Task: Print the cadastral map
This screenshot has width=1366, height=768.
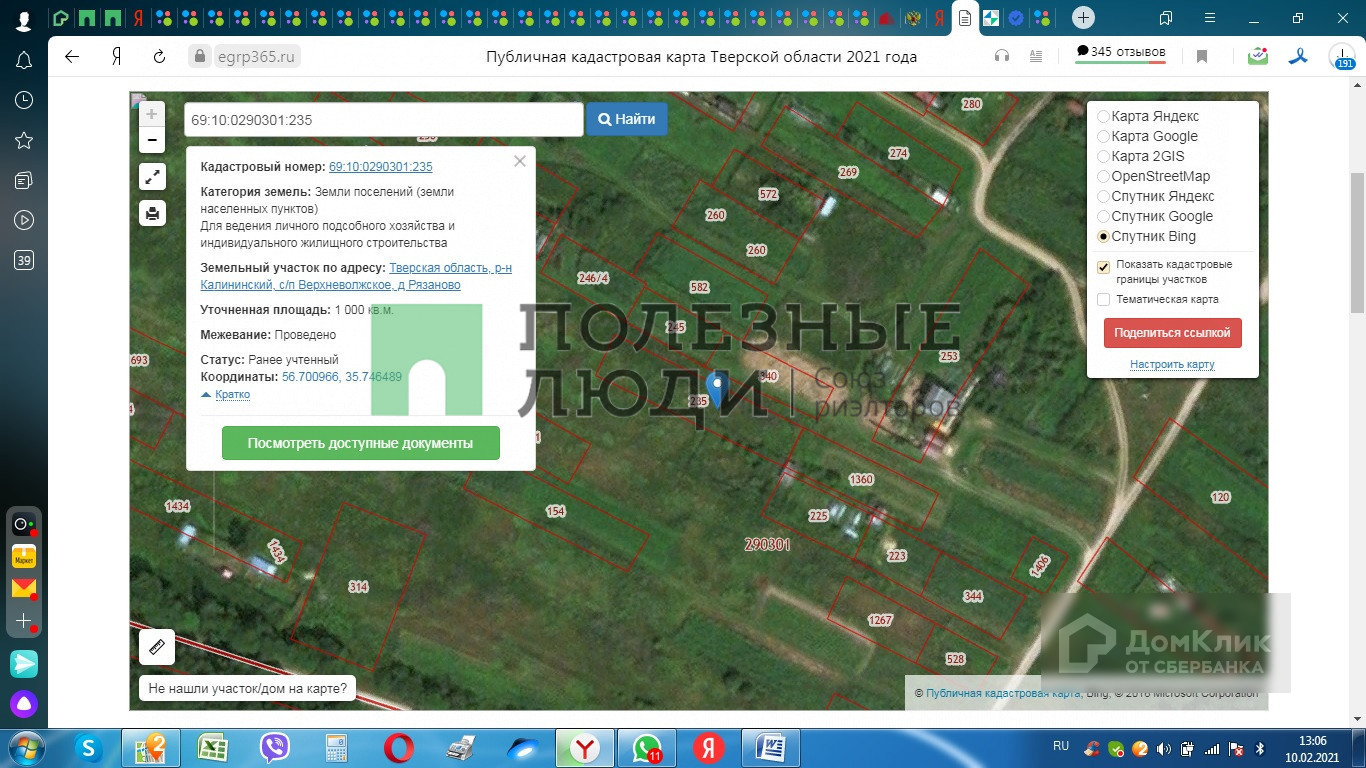Action: click(152, 213)
